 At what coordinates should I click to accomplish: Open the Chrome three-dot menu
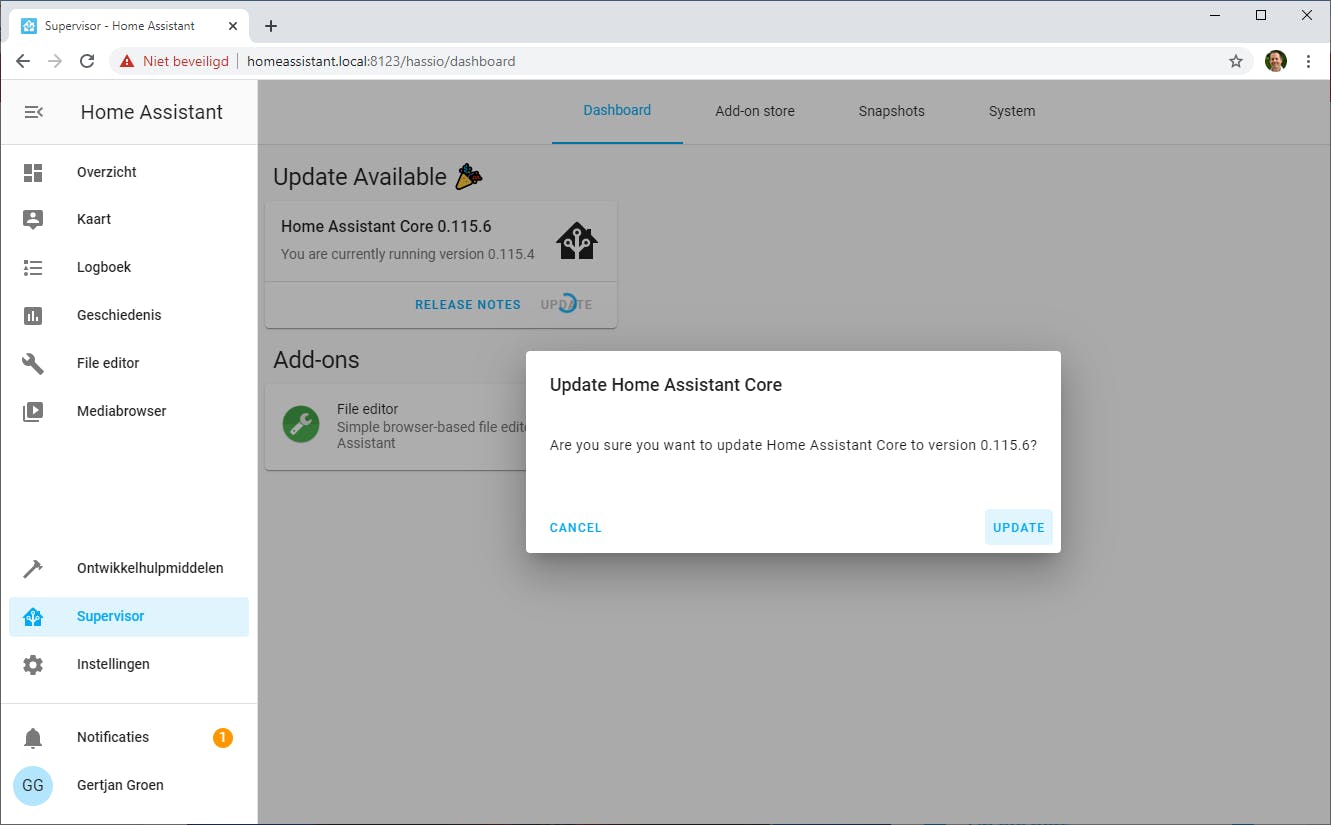[1308, 61]
